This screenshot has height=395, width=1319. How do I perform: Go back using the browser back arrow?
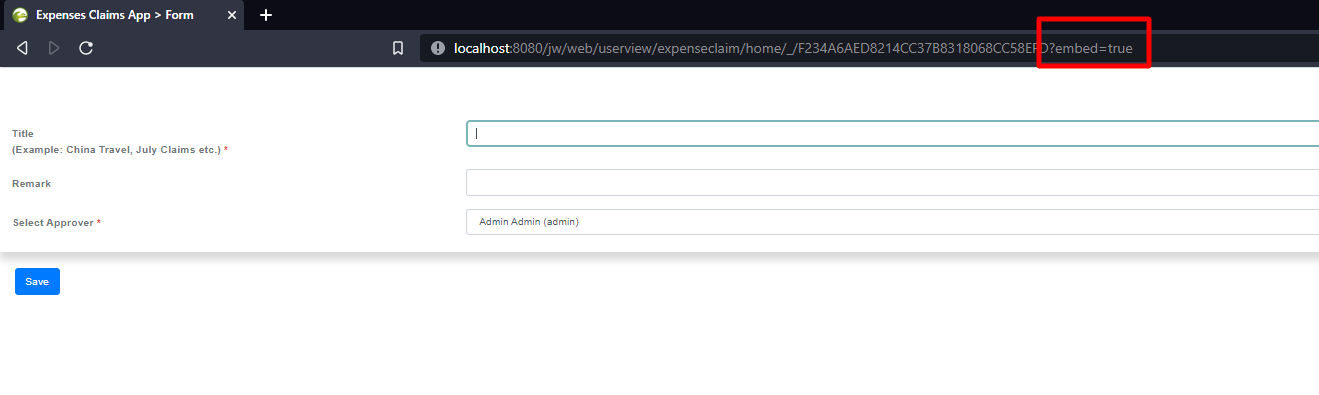(x=22, y=48)
